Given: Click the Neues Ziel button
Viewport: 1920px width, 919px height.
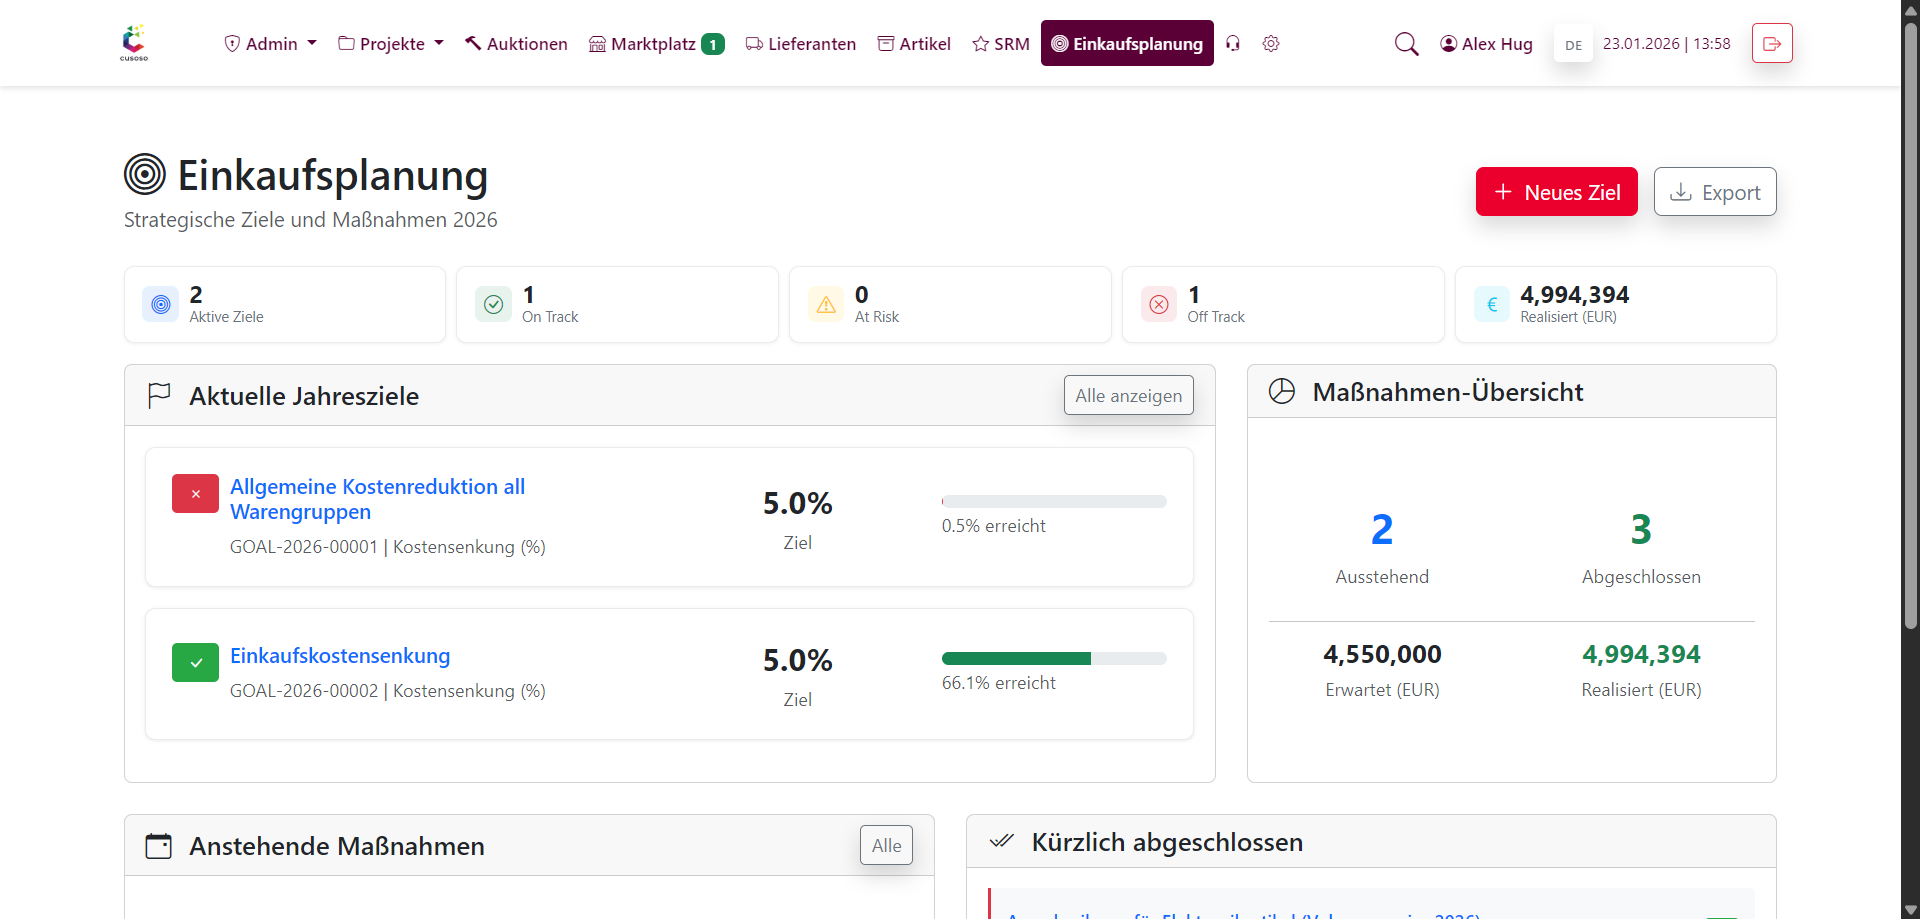Looking at the screenshot, I should click(x=1556, y=191).
